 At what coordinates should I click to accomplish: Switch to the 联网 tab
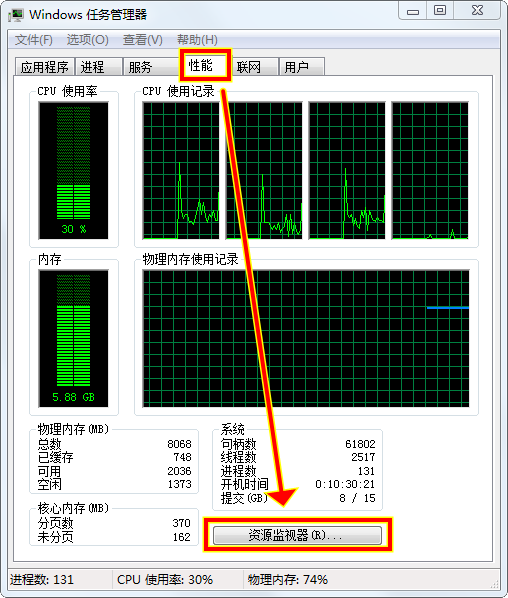(254, 67)
